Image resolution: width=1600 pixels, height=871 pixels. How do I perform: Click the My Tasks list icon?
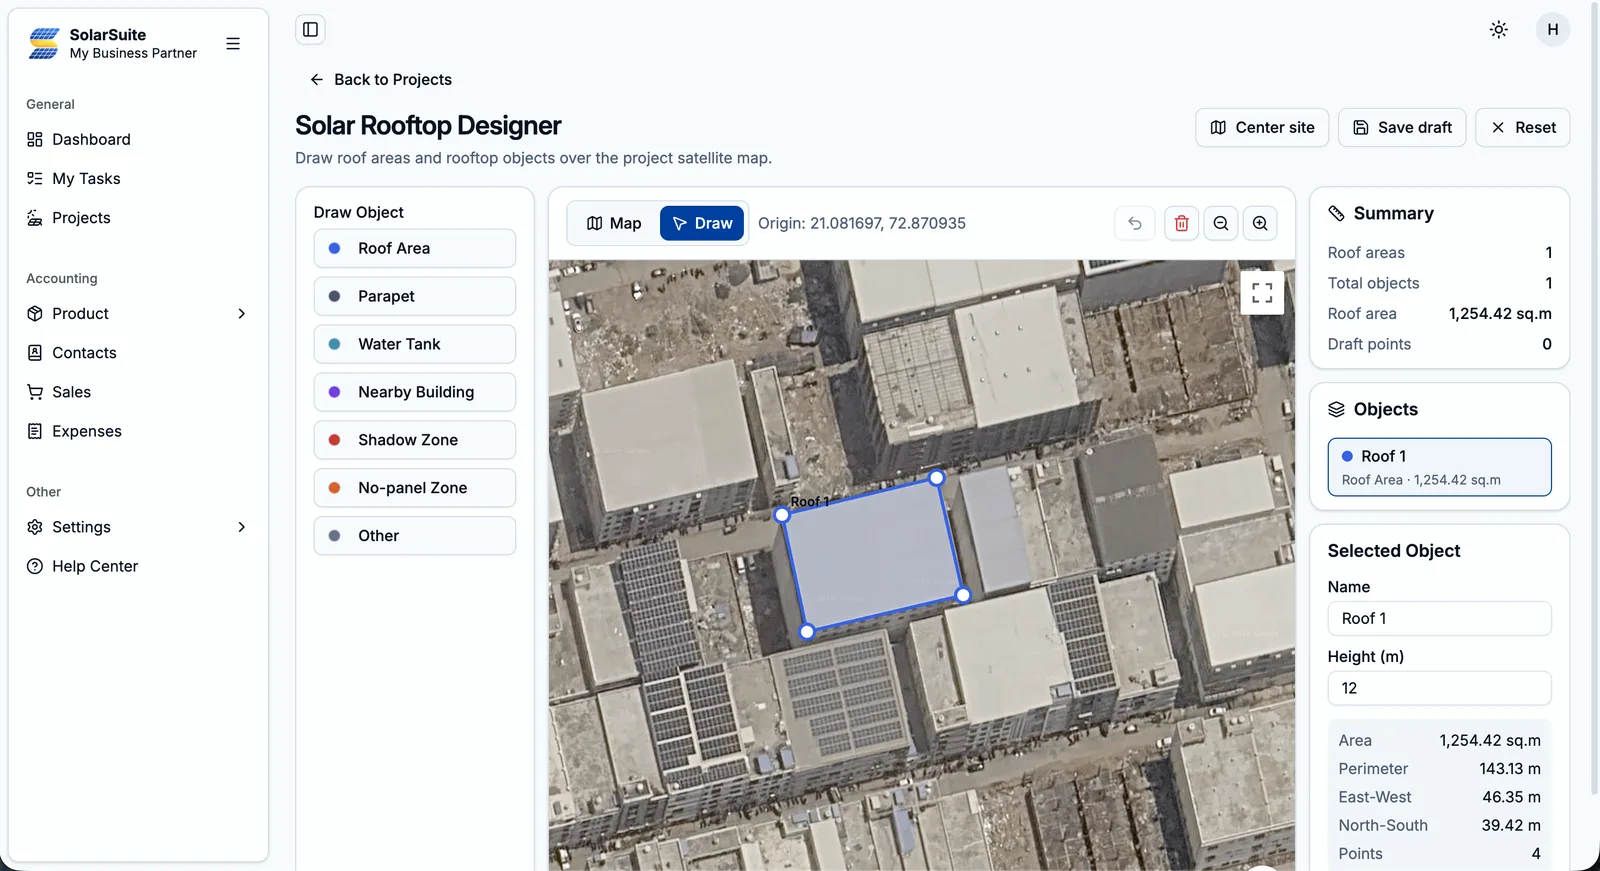(x=35, y=179)
